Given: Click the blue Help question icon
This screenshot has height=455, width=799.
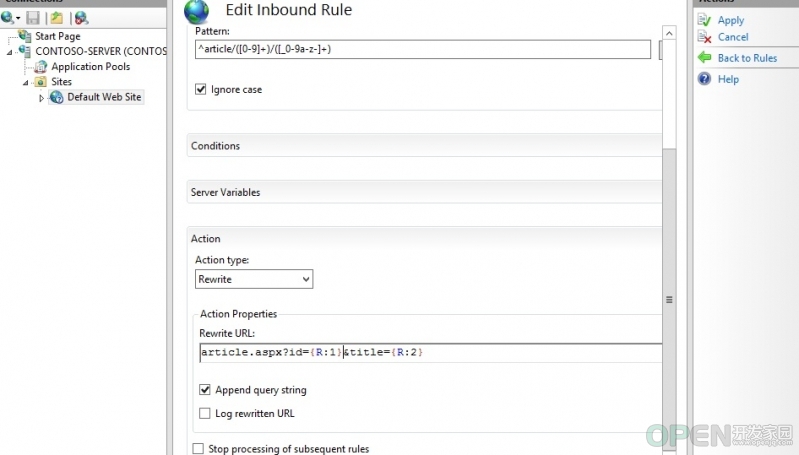Looking at the screenshot, I should tap(704, 78).
